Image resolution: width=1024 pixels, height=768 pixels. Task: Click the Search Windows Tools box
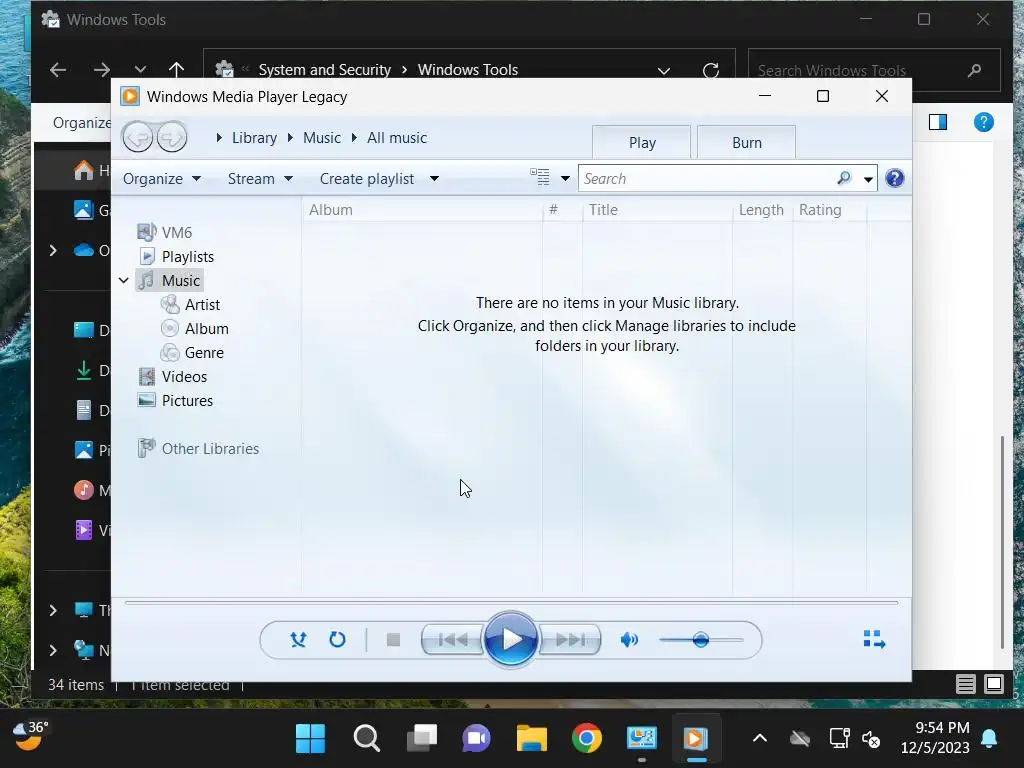pos(874,70)
